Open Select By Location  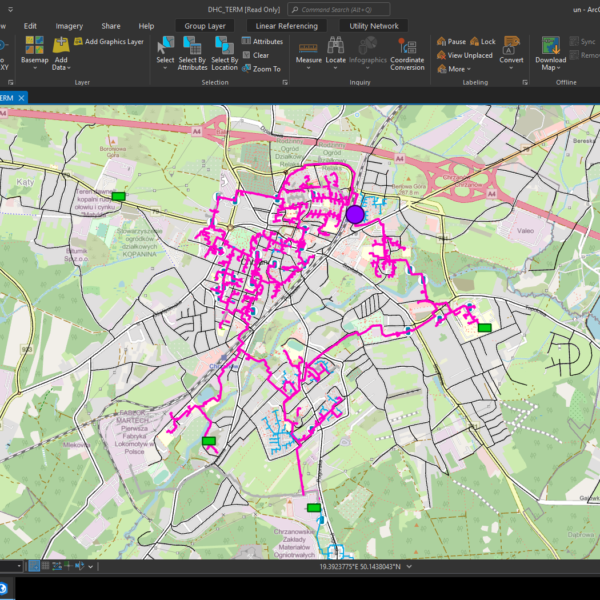225,50
